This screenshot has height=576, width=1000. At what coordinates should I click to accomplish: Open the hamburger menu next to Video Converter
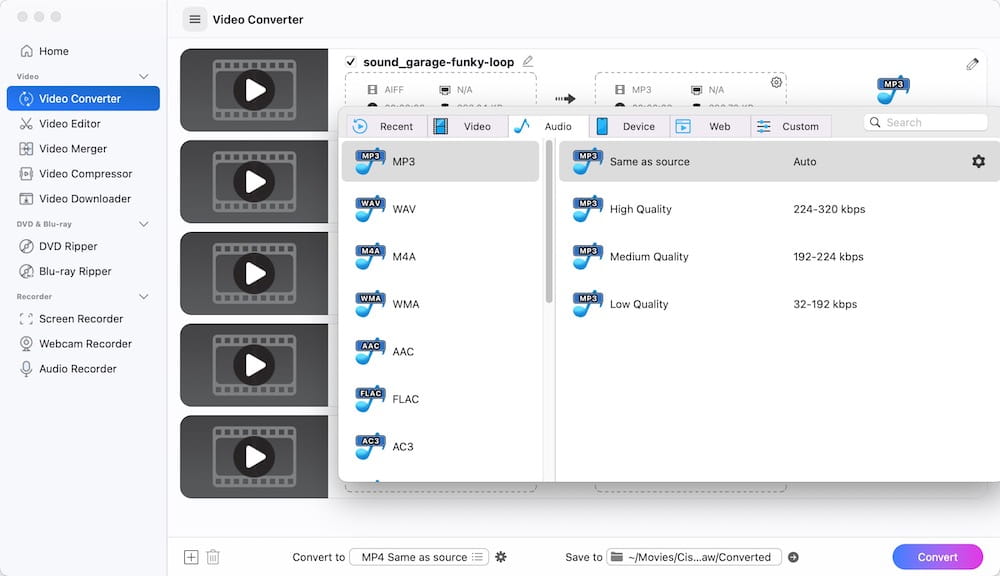pyautogui.click(x=195, y=19)
